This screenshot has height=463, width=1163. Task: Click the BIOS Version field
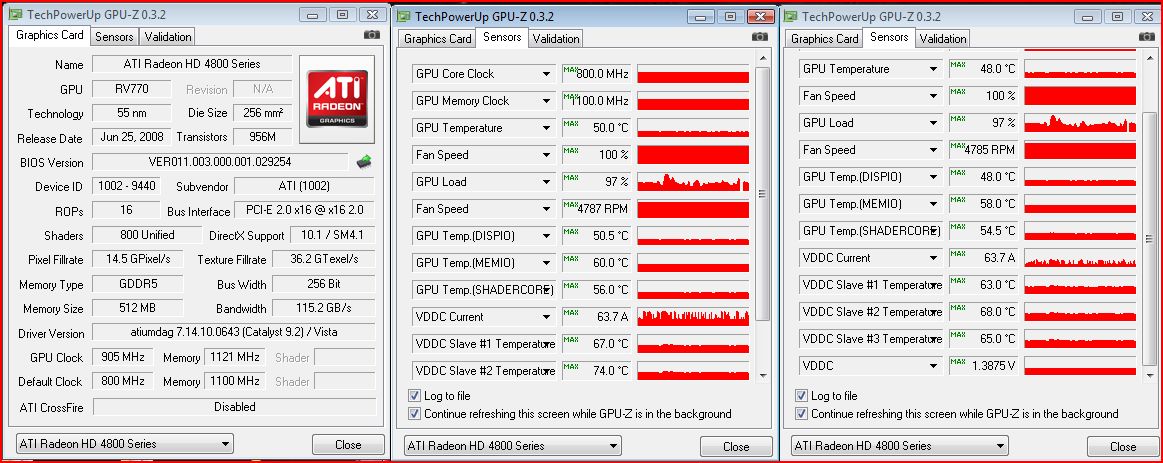coord(220,162)
